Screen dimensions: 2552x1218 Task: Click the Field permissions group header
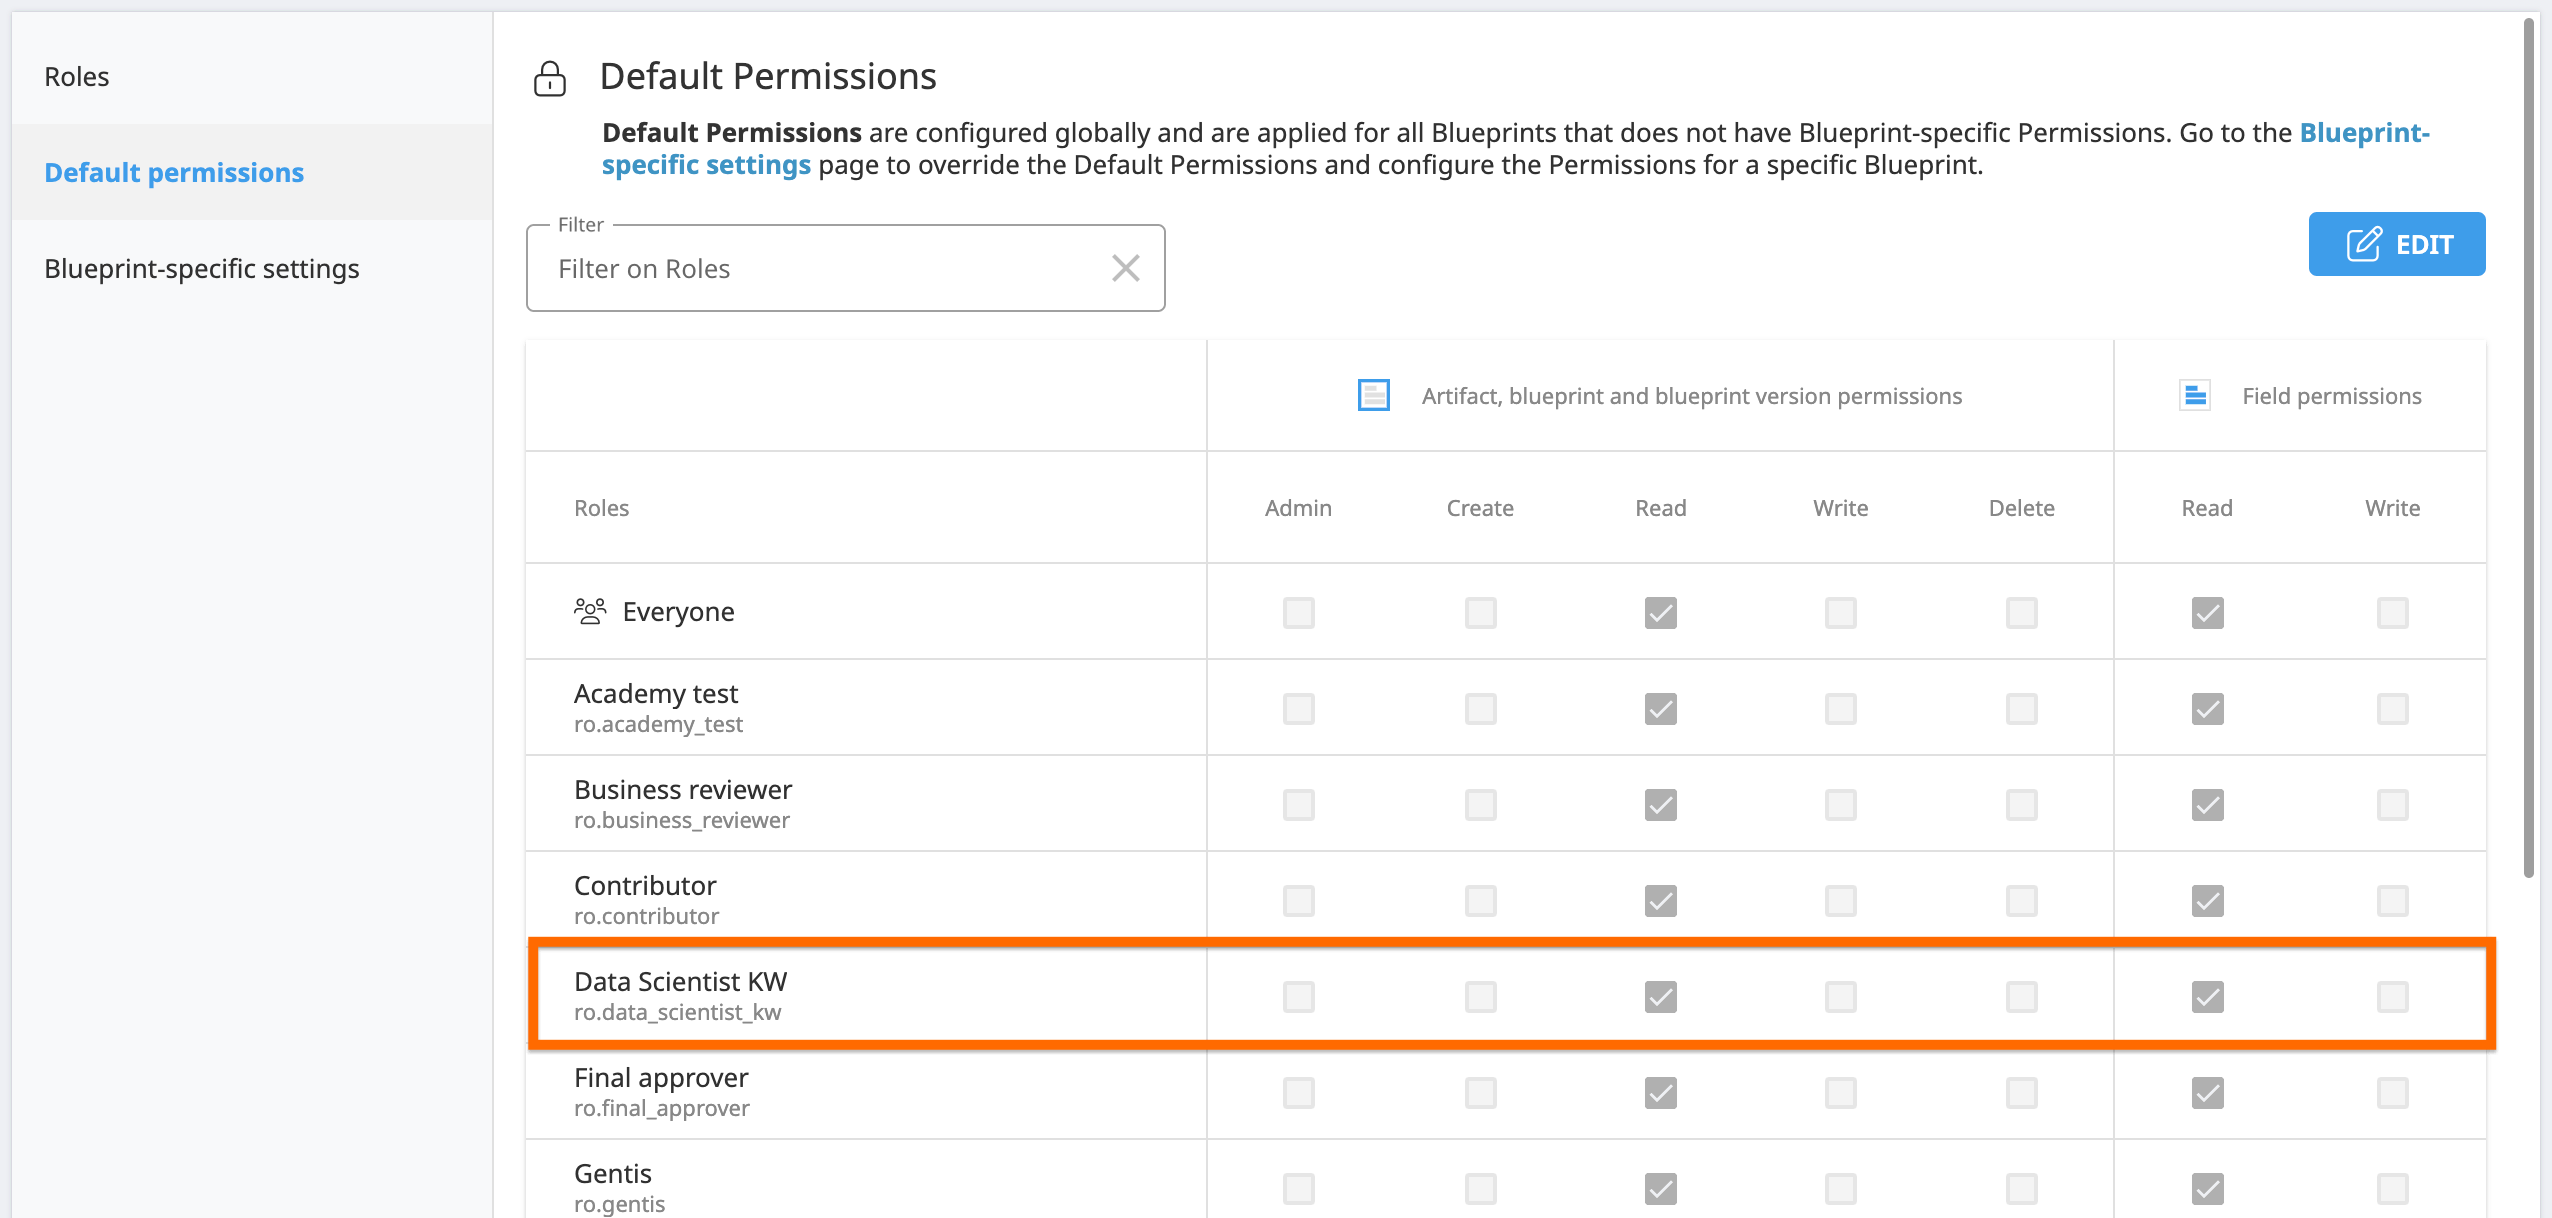[x=2332, y=396]
